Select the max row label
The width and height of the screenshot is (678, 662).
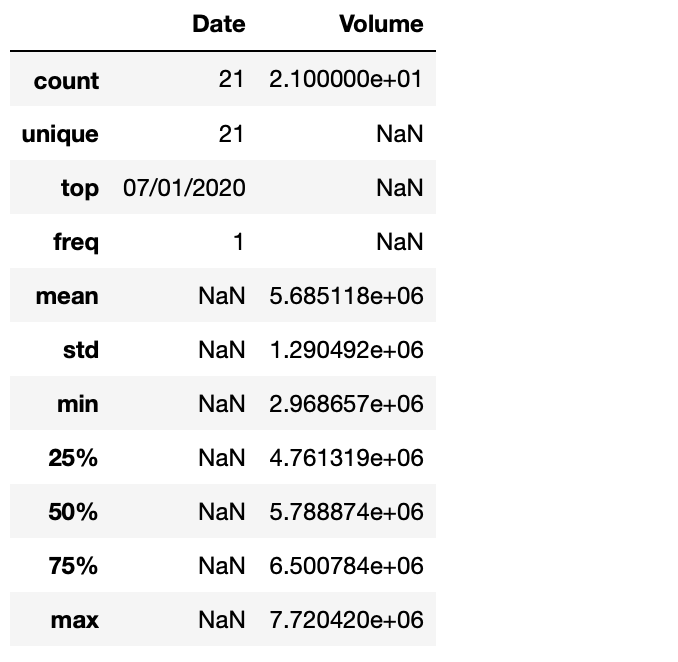click(x=75, y=621)
